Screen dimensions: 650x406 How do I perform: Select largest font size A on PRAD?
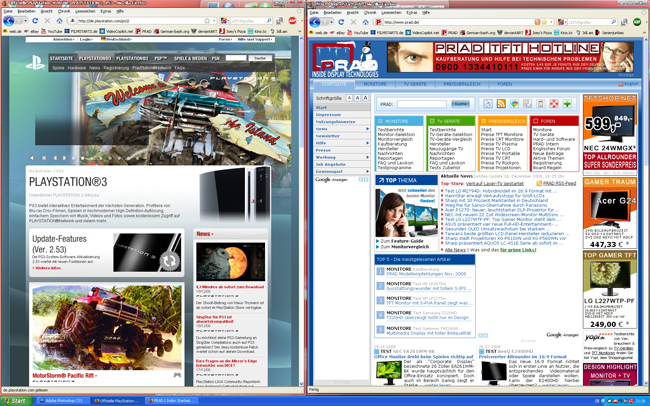pyautogui.click(x=365, y=98)
